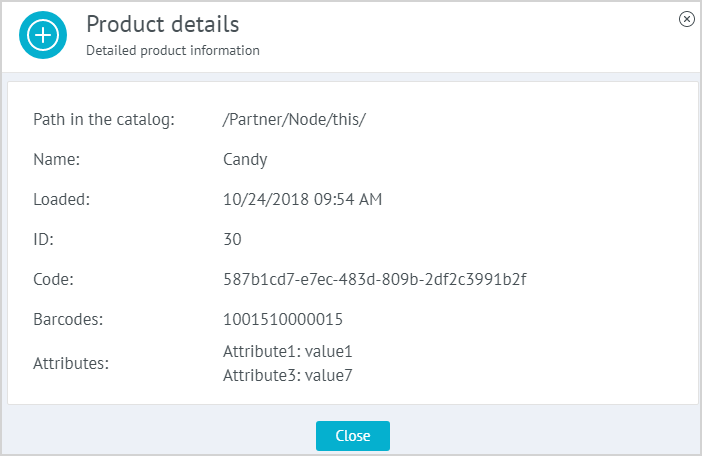Click the "Loaded:" field label
The image size is (702, 456).
pos(62,199)
